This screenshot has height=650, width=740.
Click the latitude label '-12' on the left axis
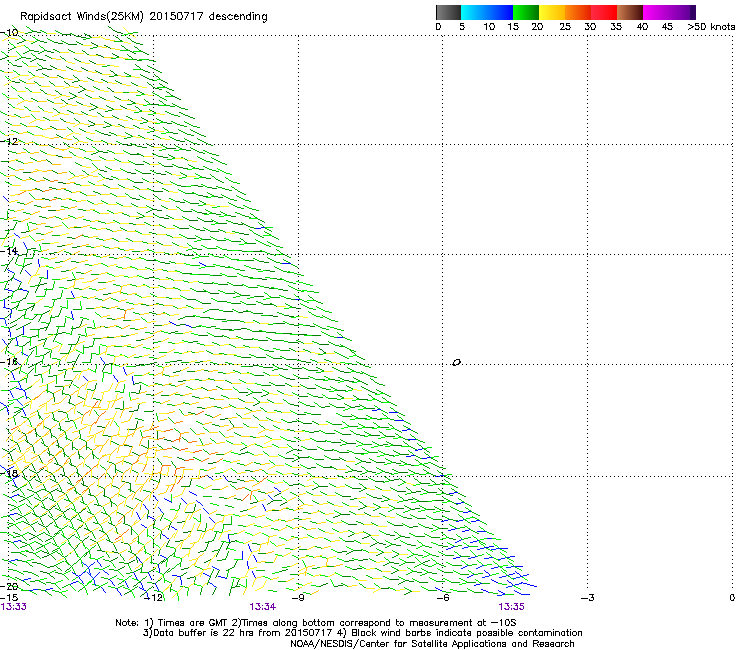[x=9, y=142]
